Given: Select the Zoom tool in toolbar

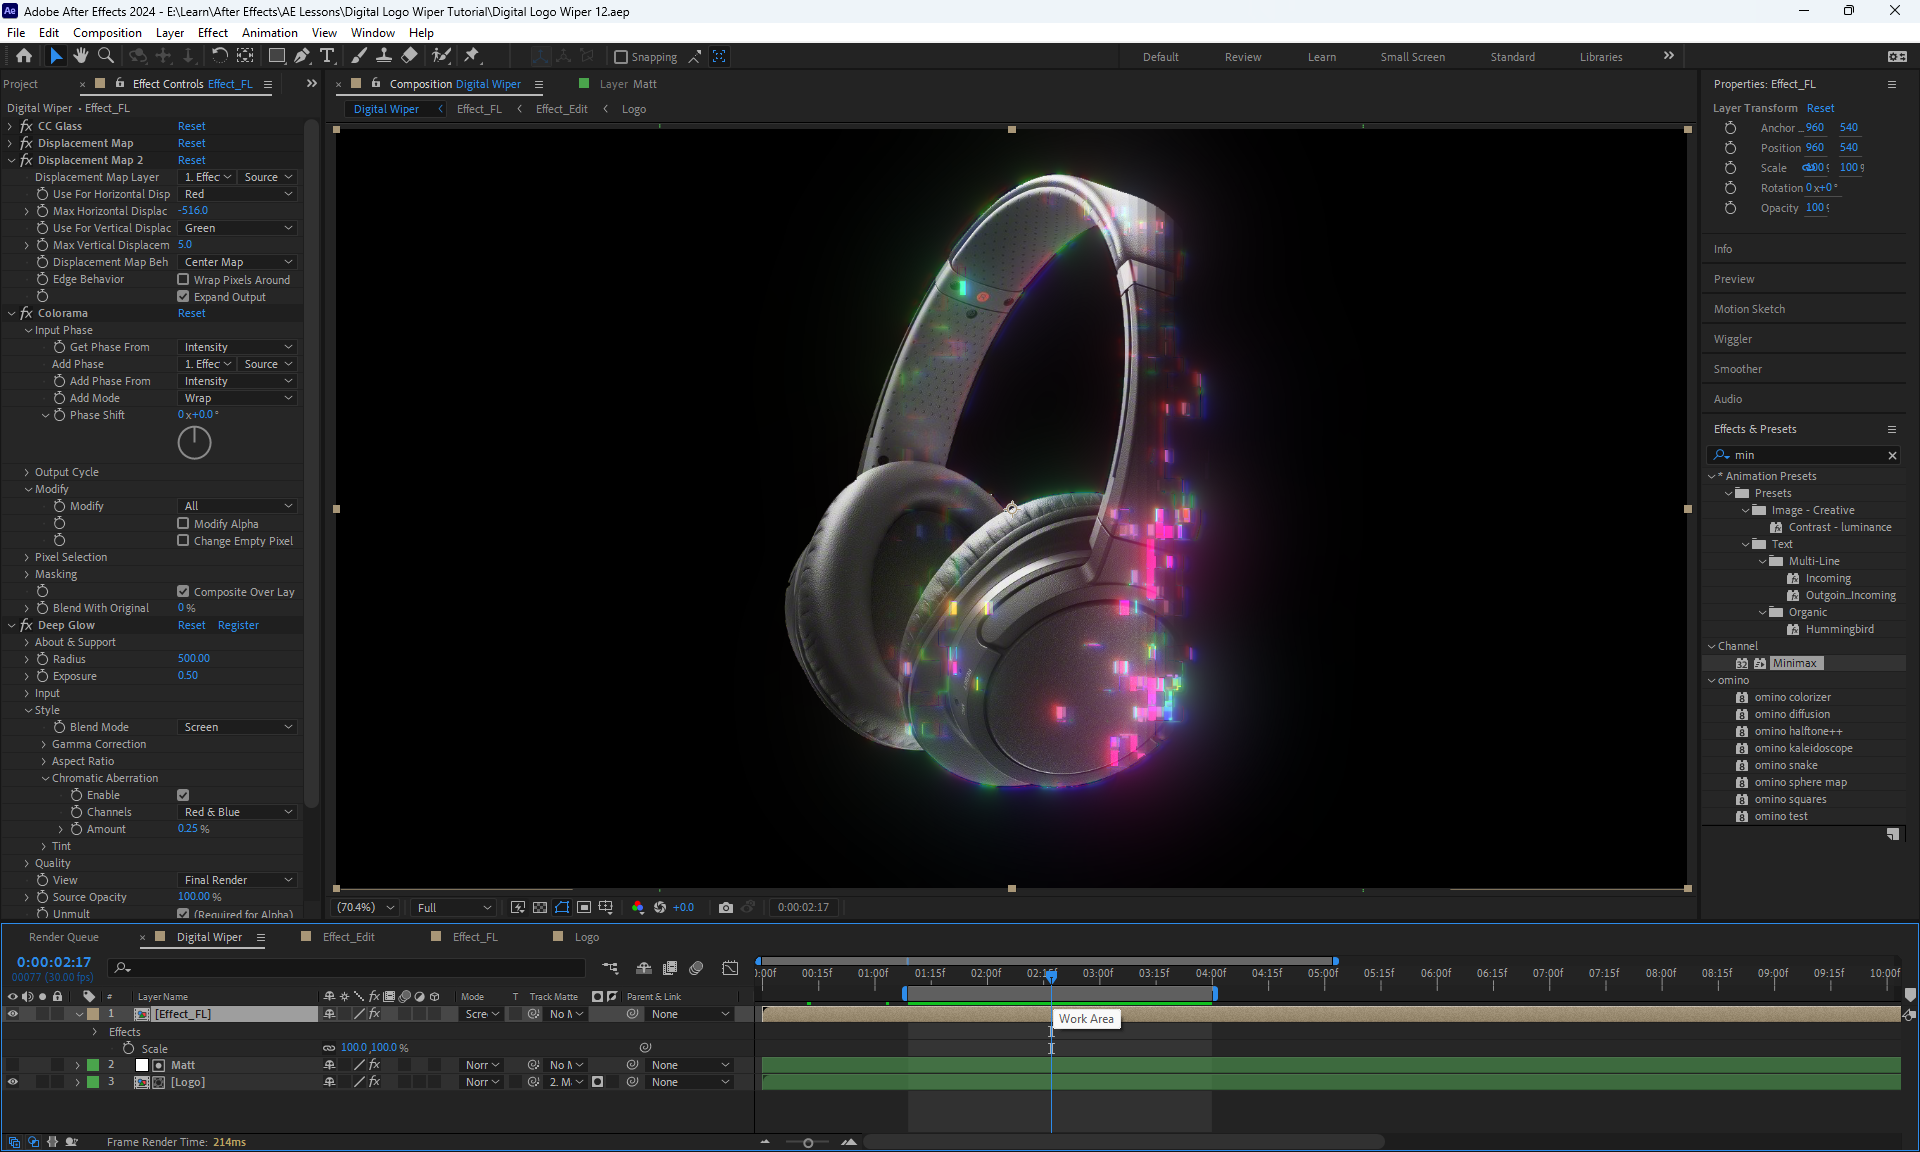Looking at the screenshot, I should (x=105, y=56).
